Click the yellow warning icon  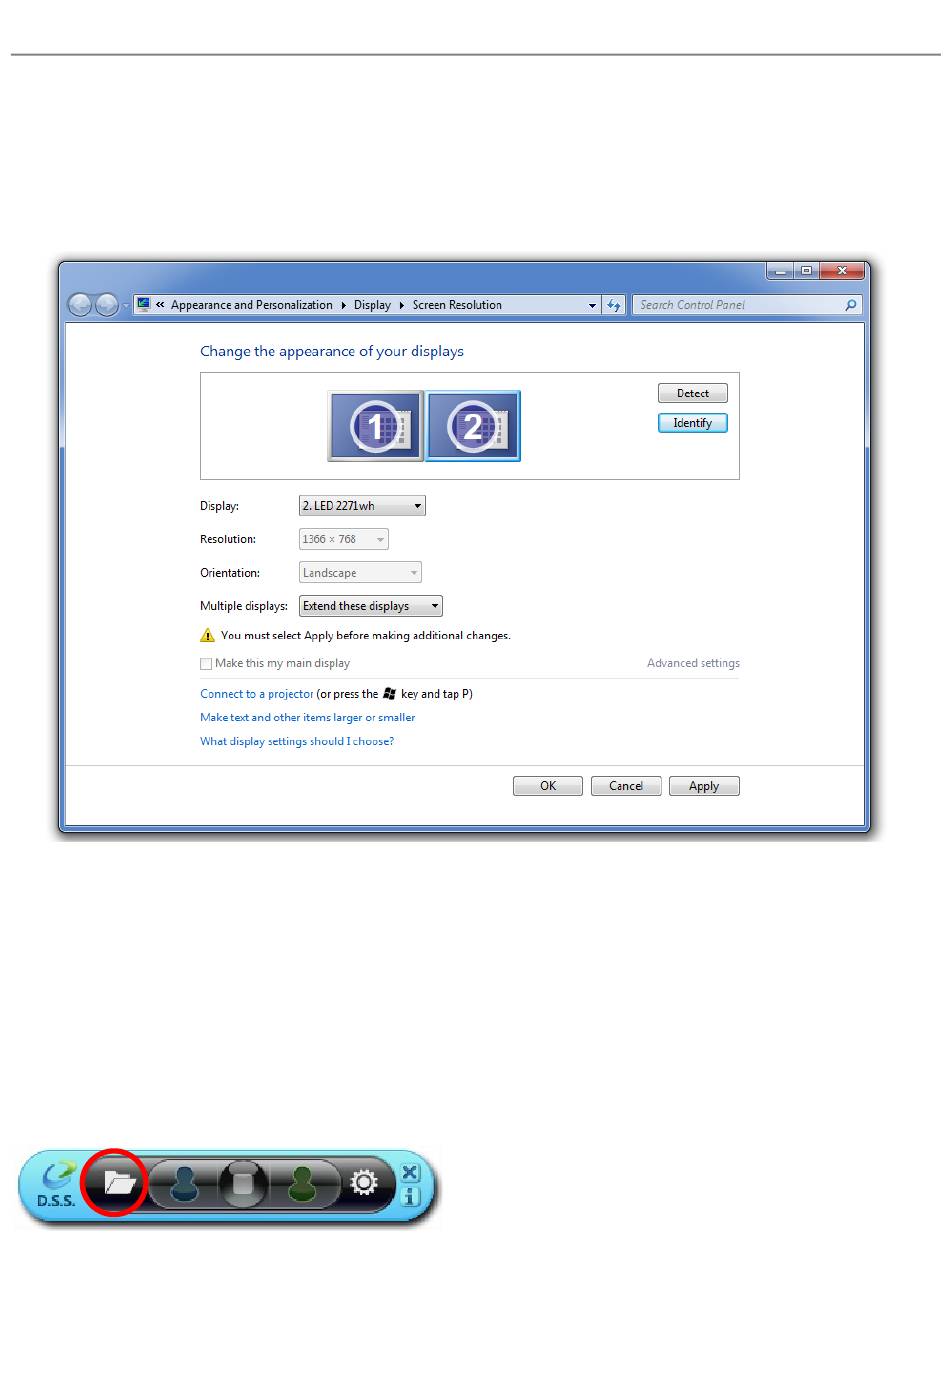[x=207, y=636]
